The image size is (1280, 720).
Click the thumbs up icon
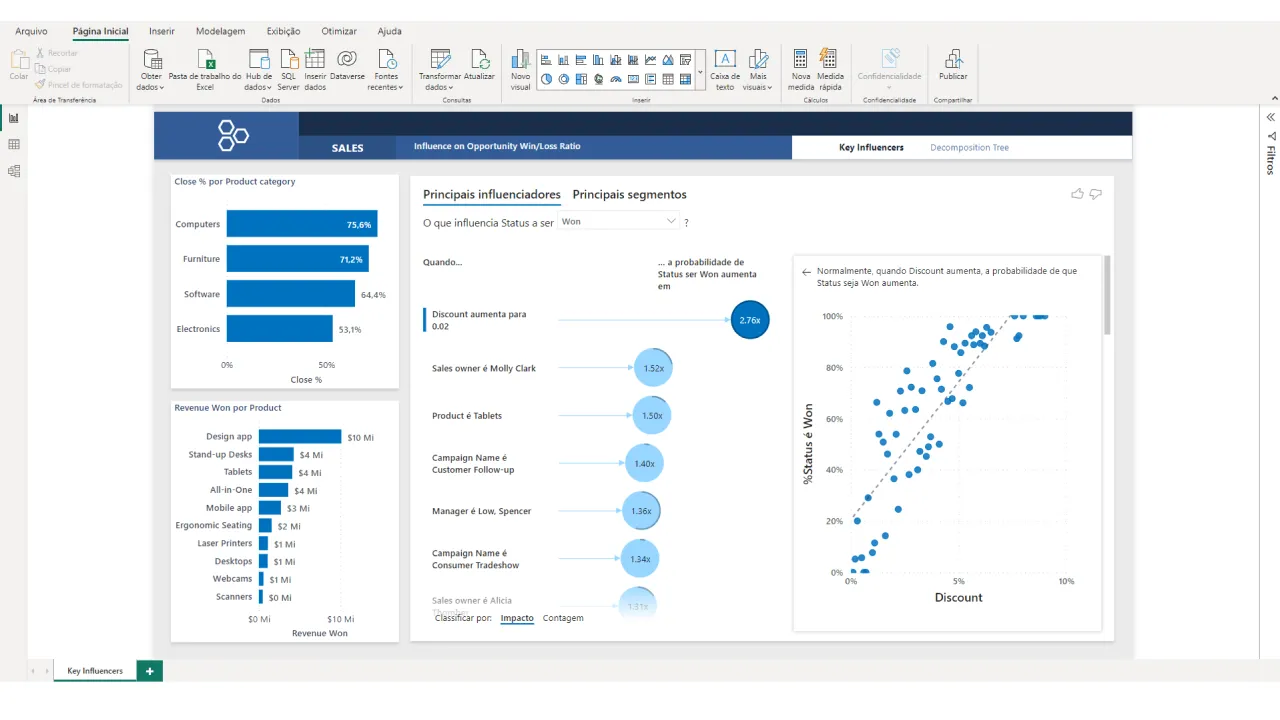[1077, 194]
